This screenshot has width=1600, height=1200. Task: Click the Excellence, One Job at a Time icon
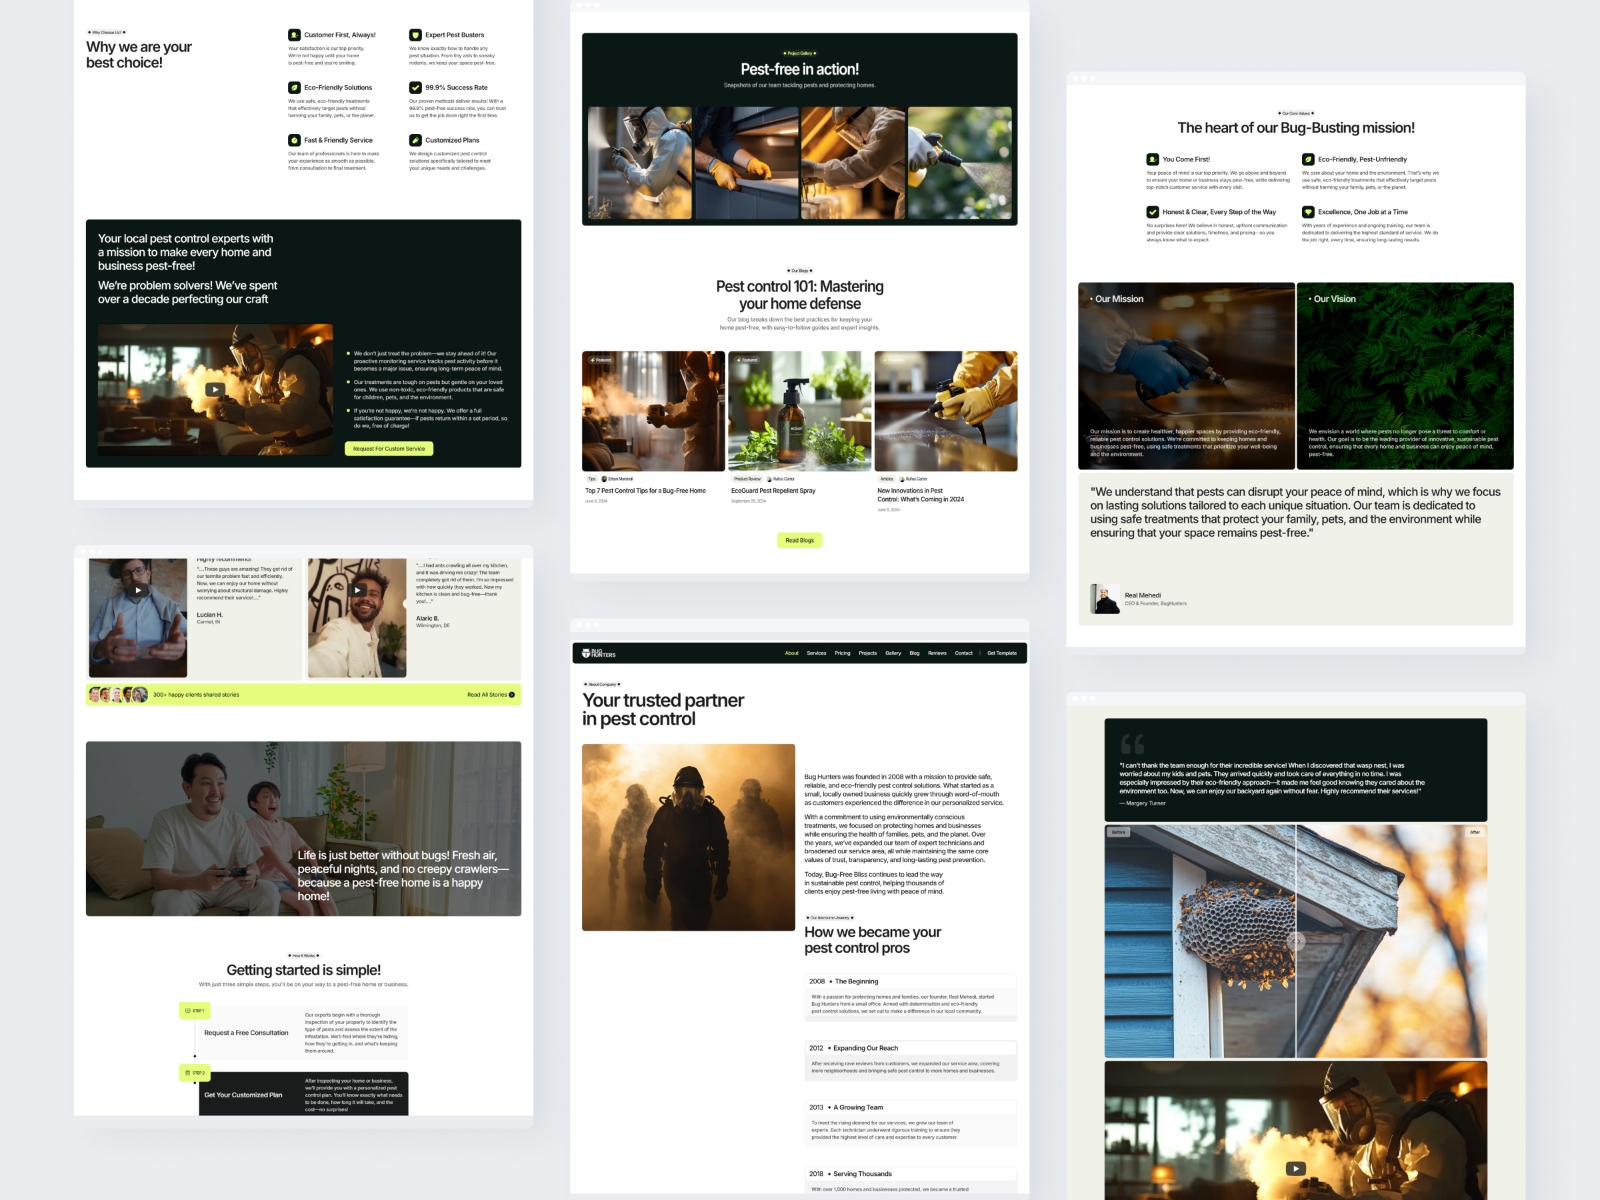(x=1308, y=212)
